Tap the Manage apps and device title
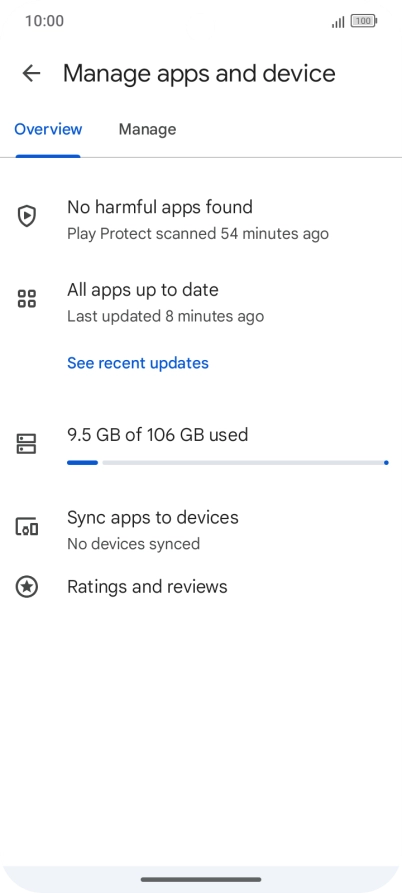 pos(199,73)
